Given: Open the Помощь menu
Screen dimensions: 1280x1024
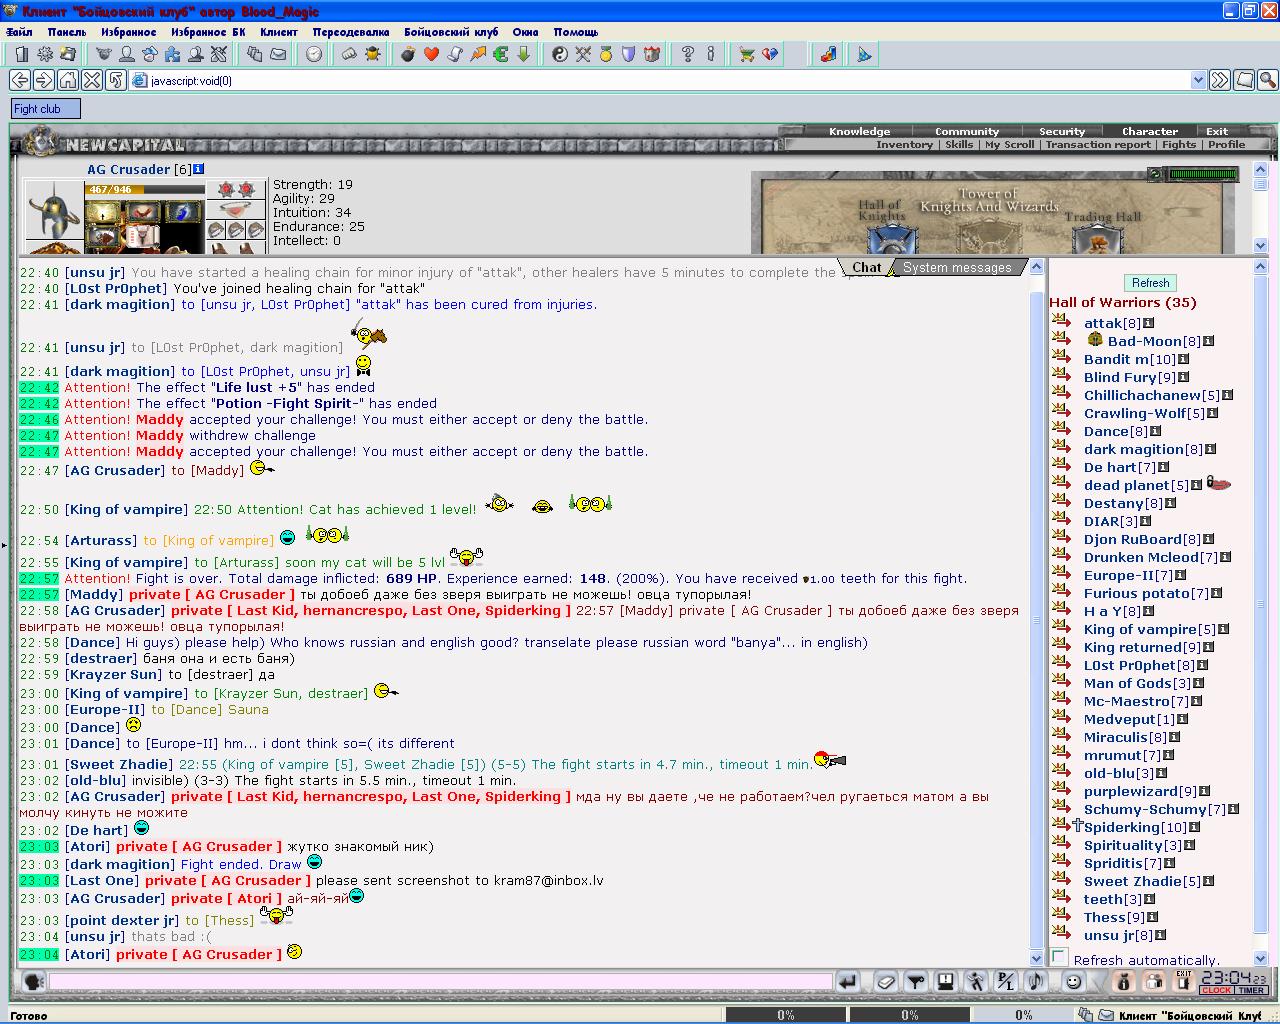Looking at the screenshot, I should coord(576,32).
